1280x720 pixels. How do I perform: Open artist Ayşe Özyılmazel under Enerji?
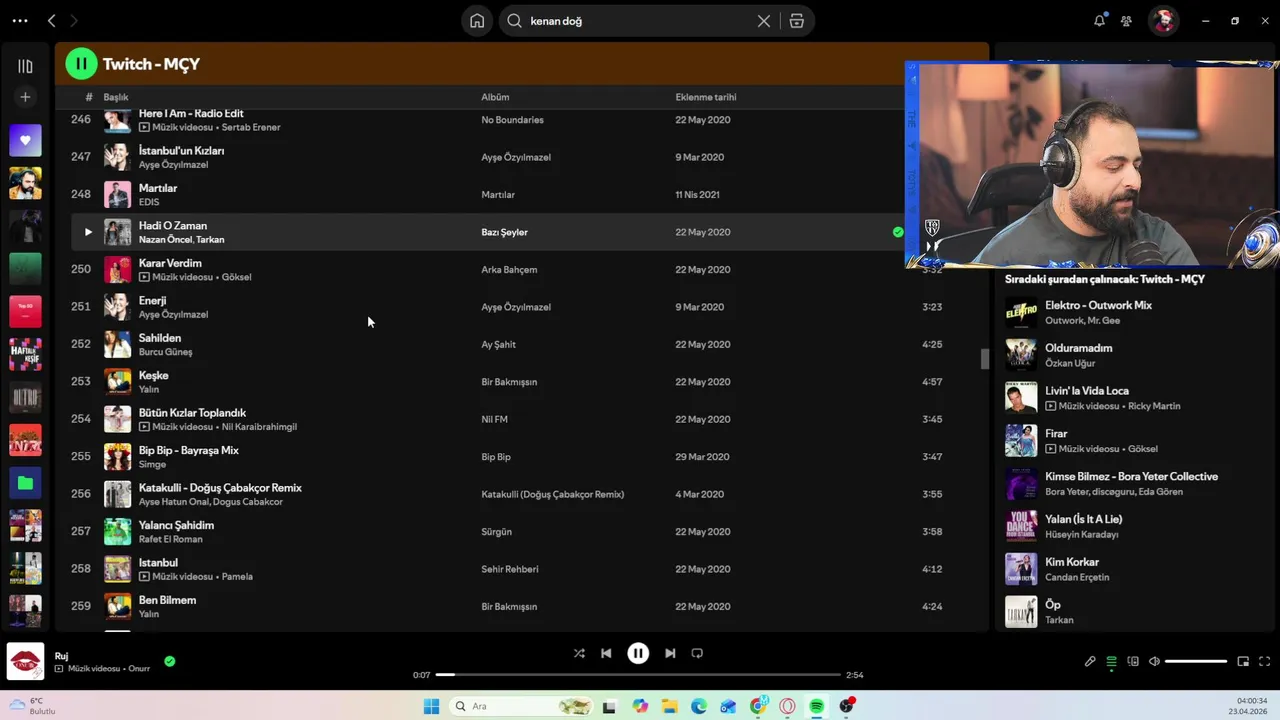(173, 314)
